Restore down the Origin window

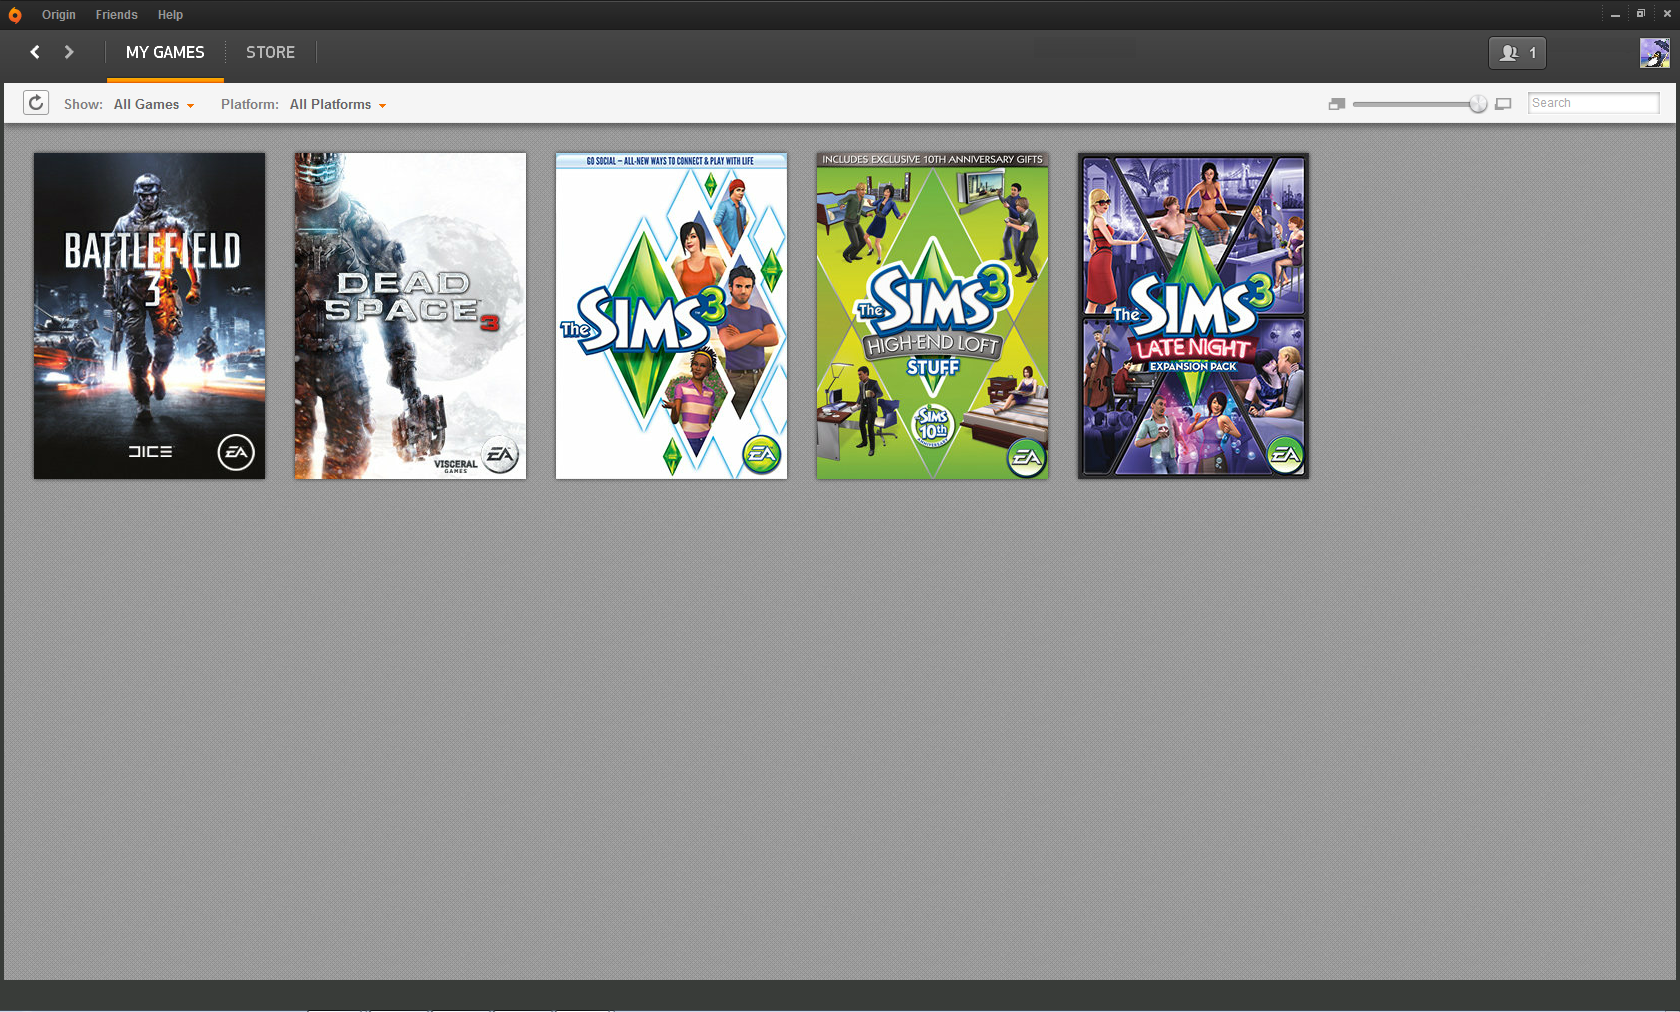click(1641, 14)
